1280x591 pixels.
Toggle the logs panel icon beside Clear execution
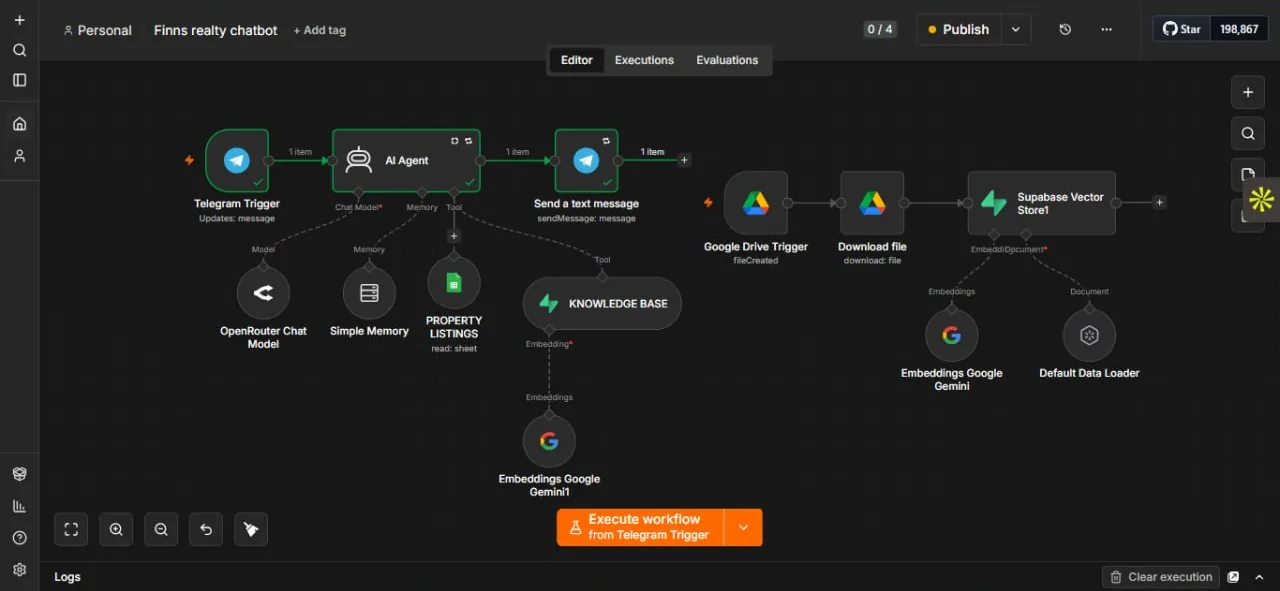point(1234,577)
